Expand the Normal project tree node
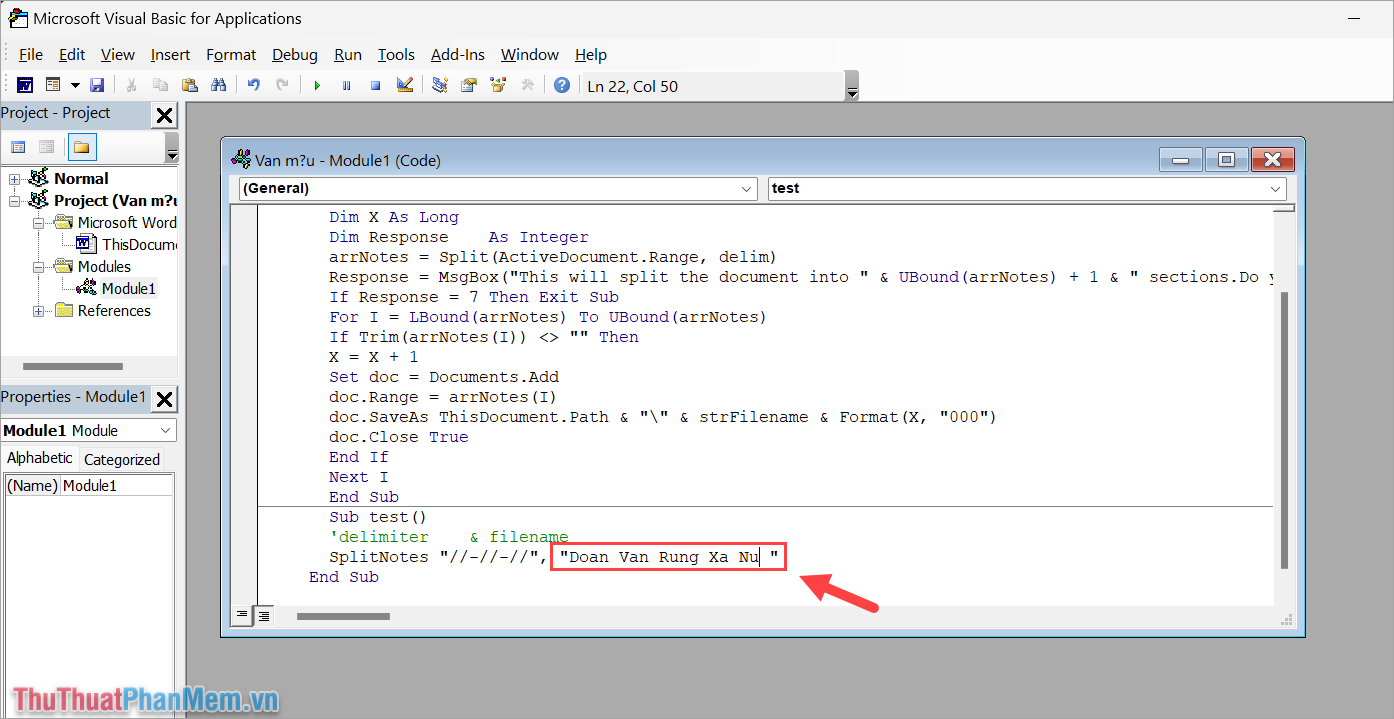This screenshot has width=1394, height=719. tap(15, 179)
